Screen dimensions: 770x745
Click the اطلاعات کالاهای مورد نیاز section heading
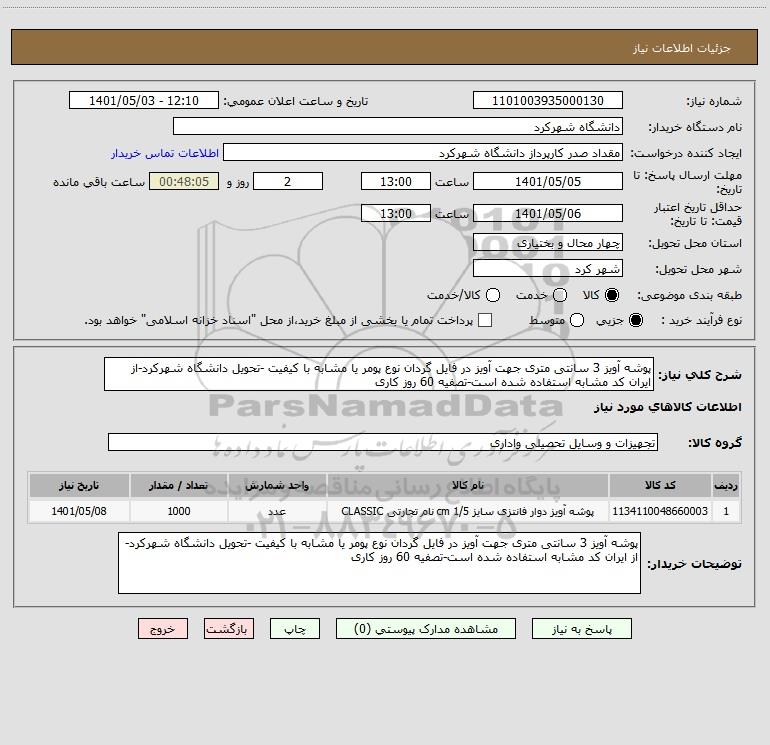(x=667, y=407)
